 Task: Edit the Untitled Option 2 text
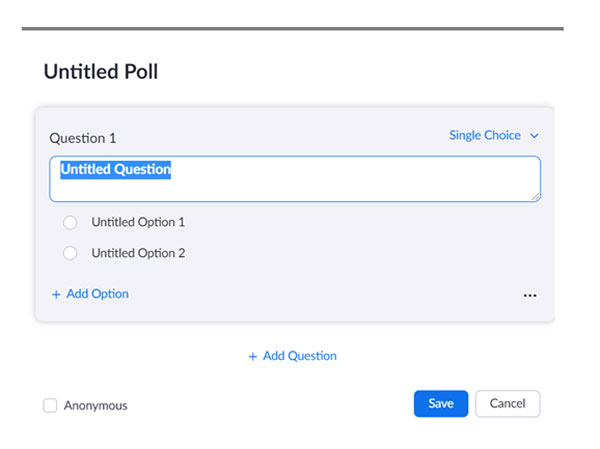coord(138,254)
